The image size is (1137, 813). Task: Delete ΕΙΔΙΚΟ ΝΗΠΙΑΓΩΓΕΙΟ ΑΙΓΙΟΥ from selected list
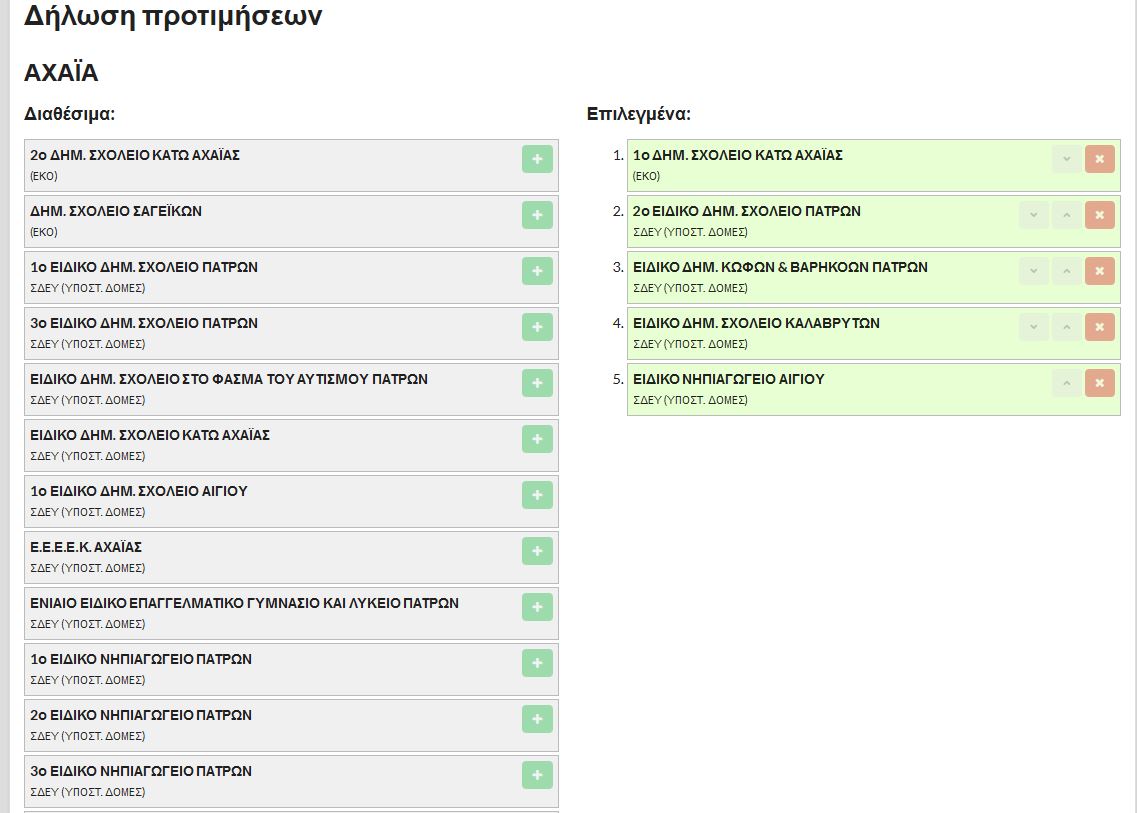click(x=1099, y=383)
